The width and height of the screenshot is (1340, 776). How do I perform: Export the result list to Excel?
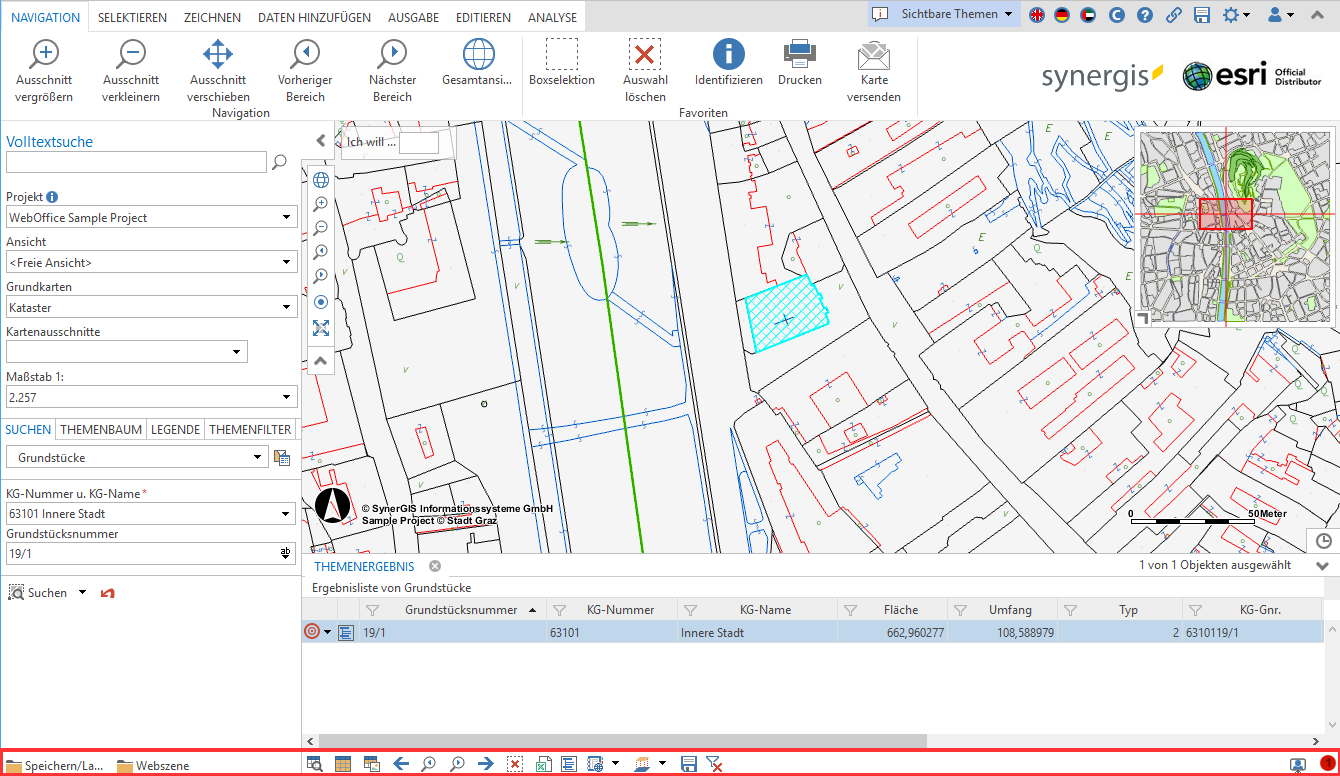click(543, 763)
